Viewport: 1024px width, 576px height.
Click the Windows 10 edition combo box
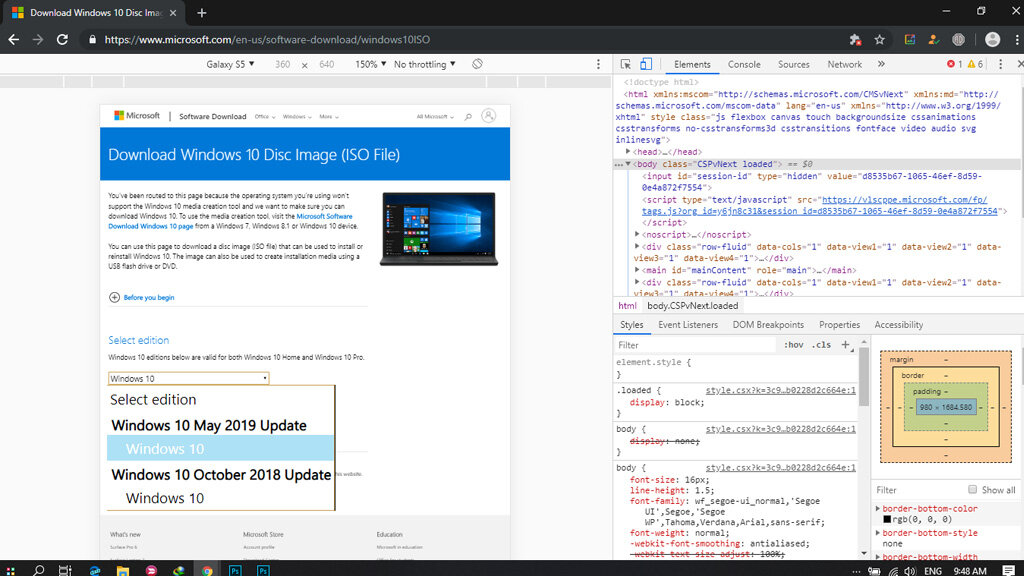tap(188, 378)
